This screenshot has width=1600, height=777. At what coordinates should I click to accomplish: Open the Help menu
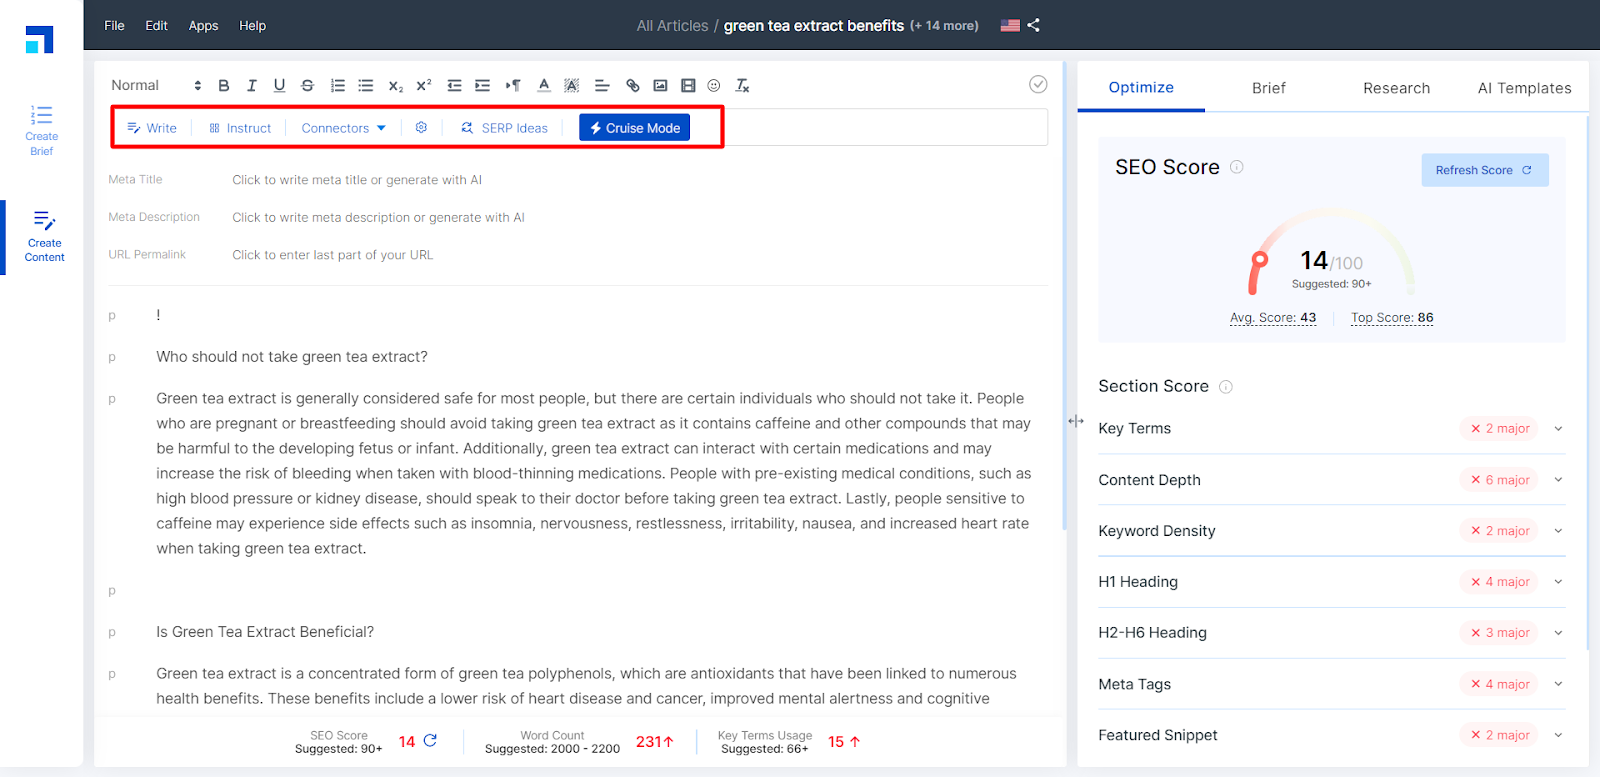pyautogui.click(x=252, y=25)
